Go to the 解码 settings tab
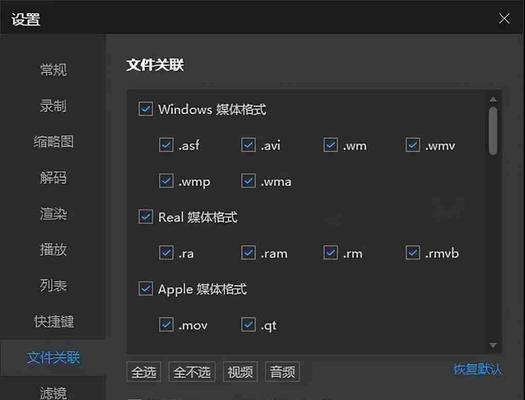The width and height of the screenshot is (525, 400). [x=53, y=177]
